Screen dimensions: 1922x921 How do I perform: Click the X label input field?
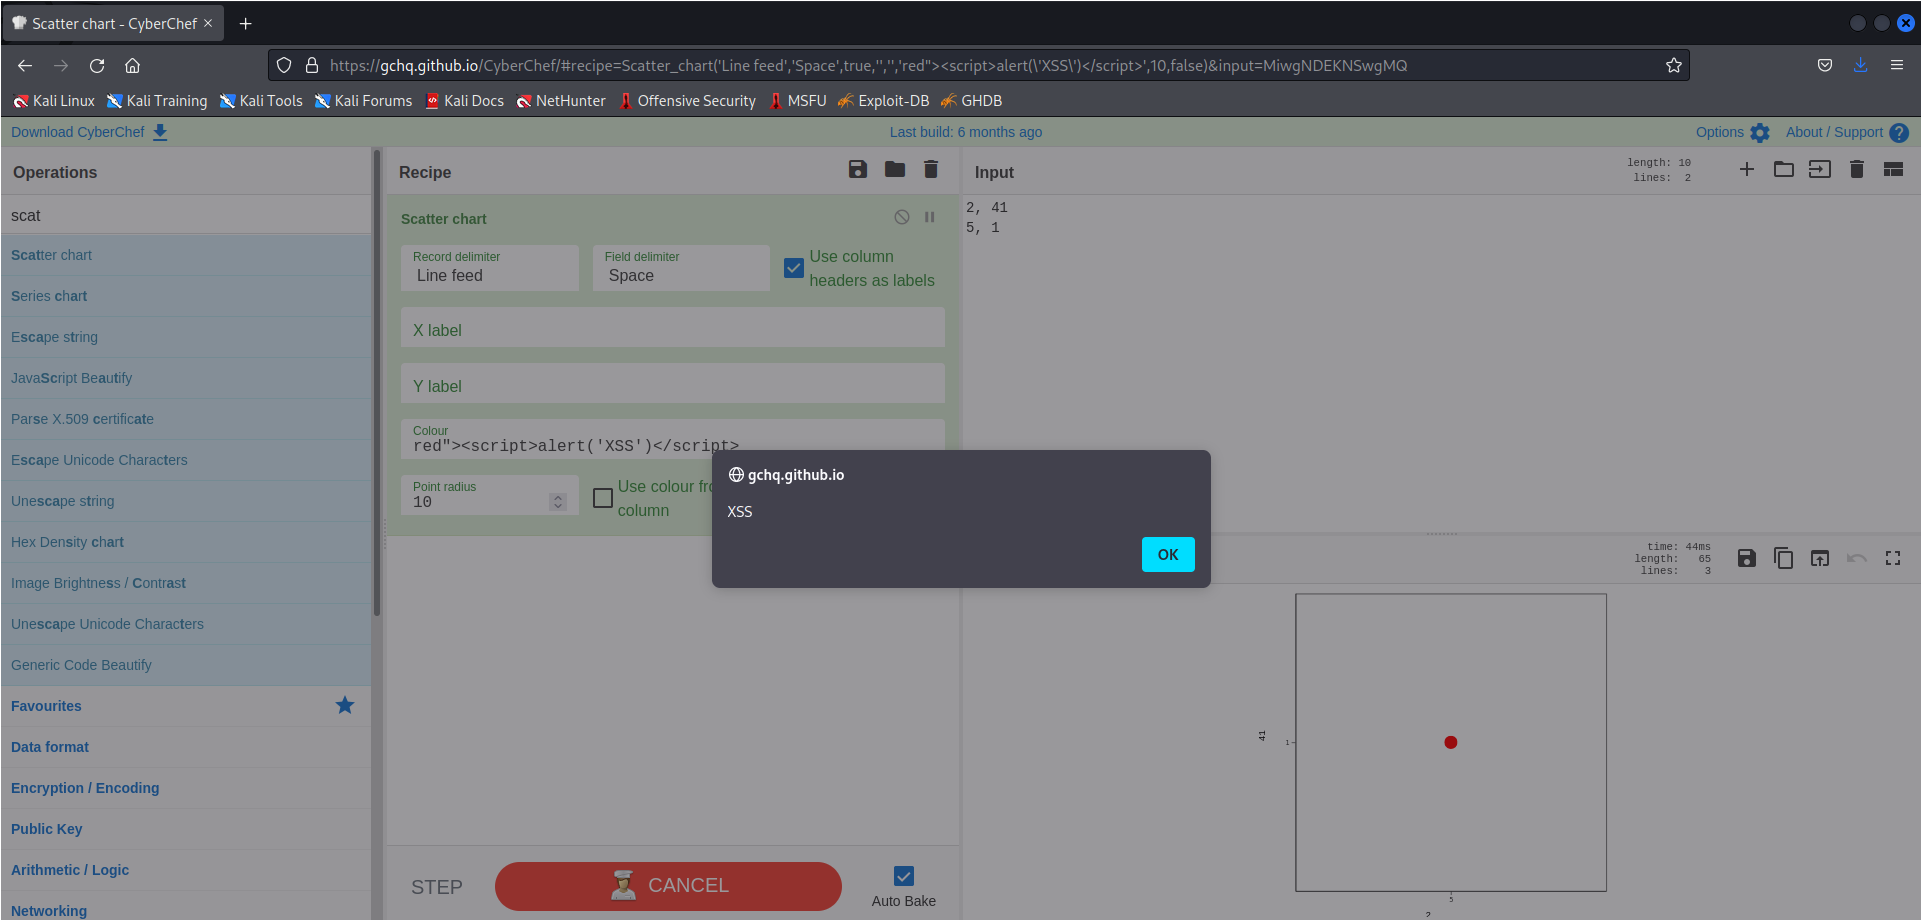click(x=673, y=328)
